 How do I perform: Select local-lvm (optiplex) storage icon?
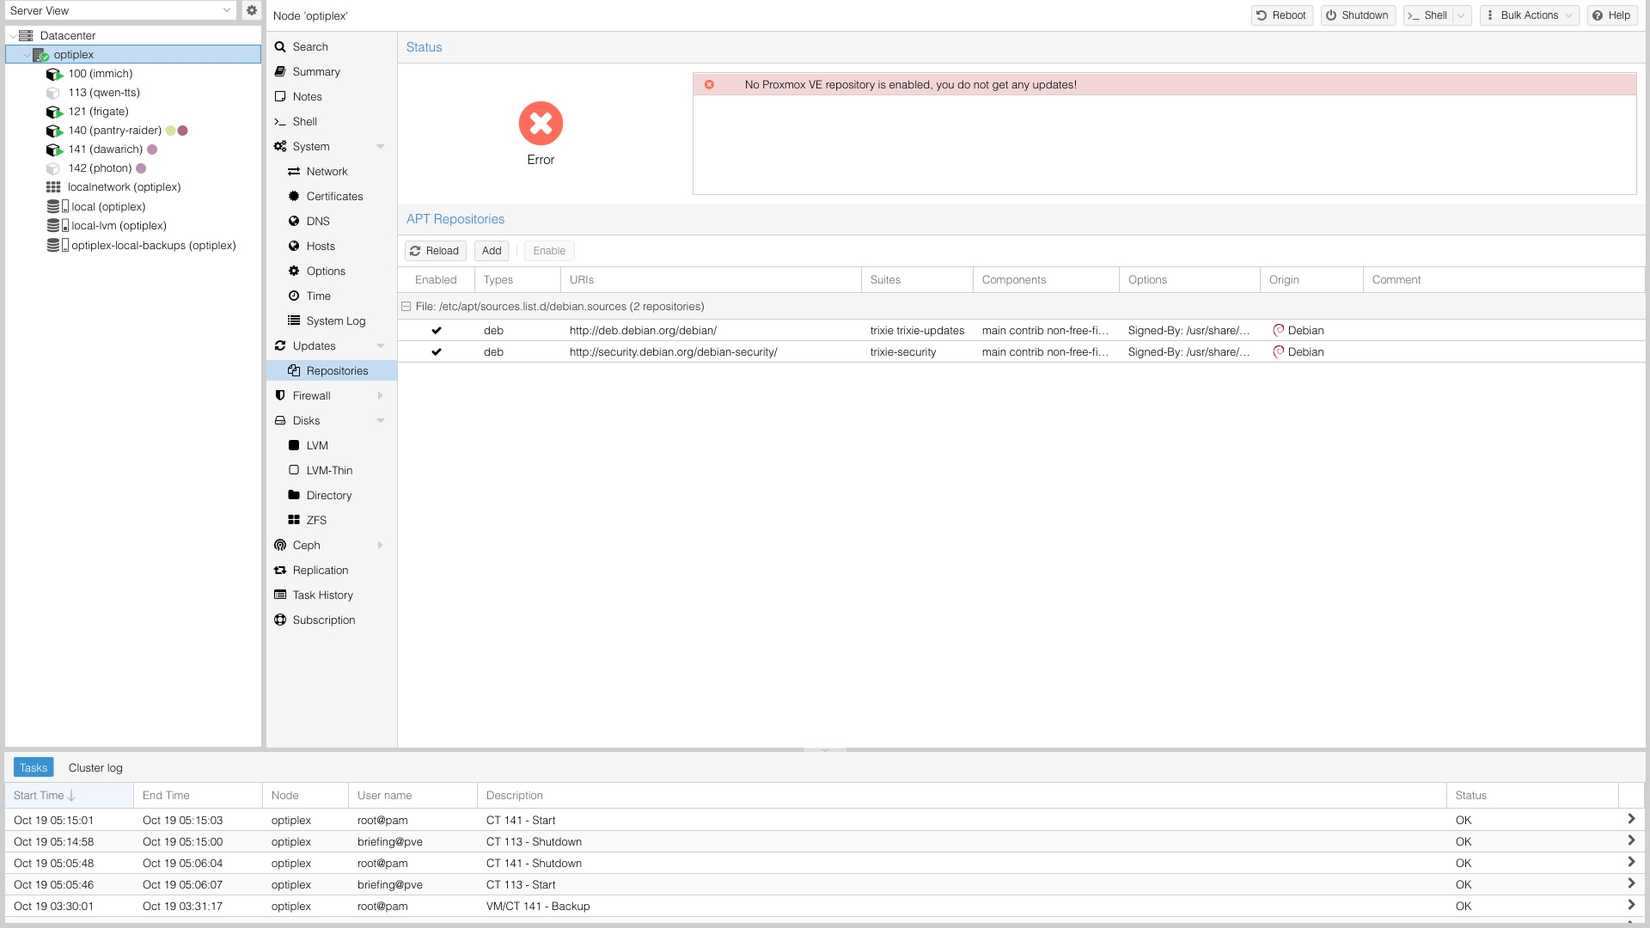coord(57,226)
